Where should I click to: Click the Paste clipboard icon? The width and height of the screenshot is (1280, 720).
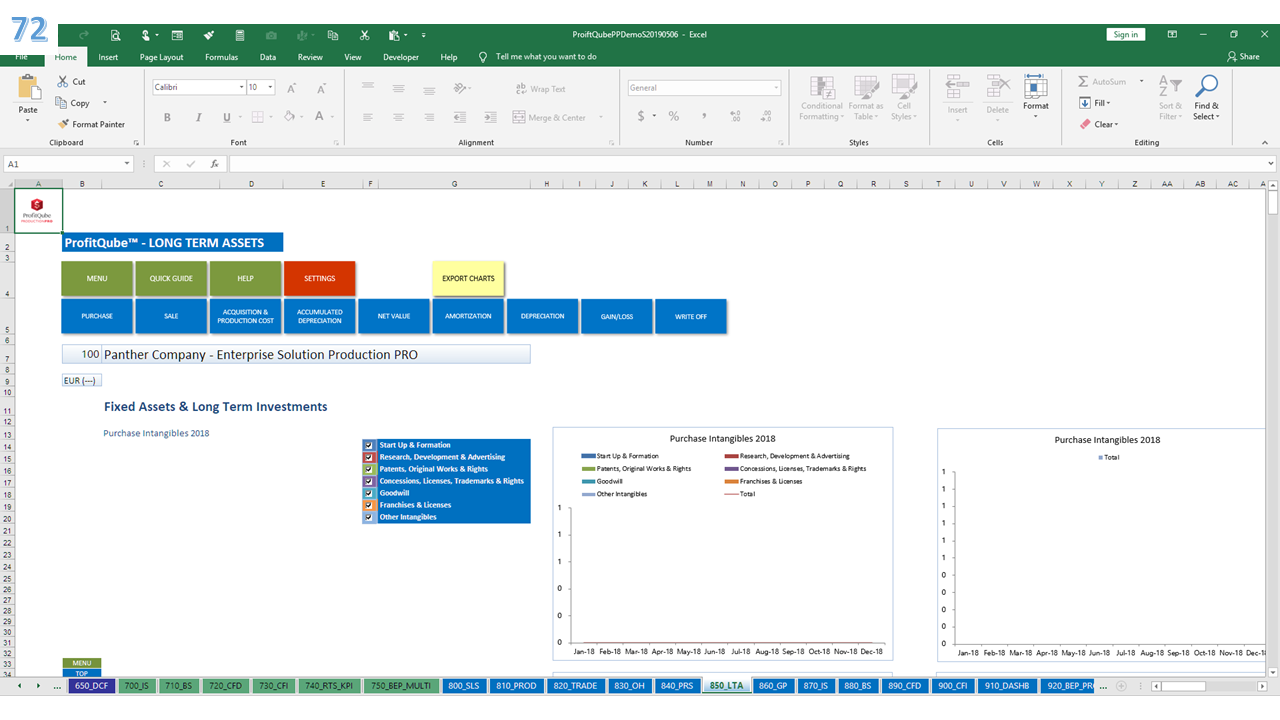pos(28,88)
